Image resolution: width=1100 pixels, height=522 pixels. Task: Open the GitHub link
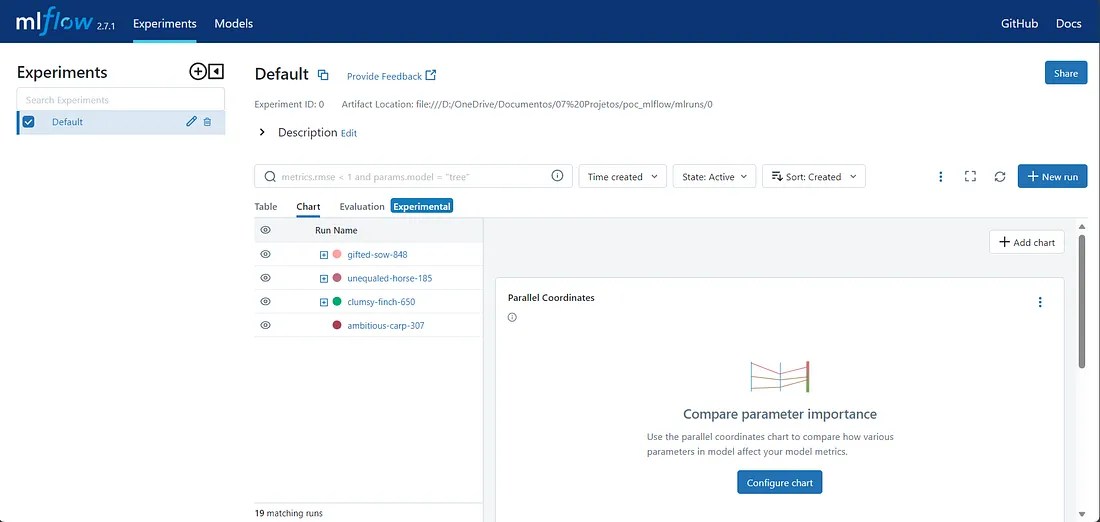1019,23
